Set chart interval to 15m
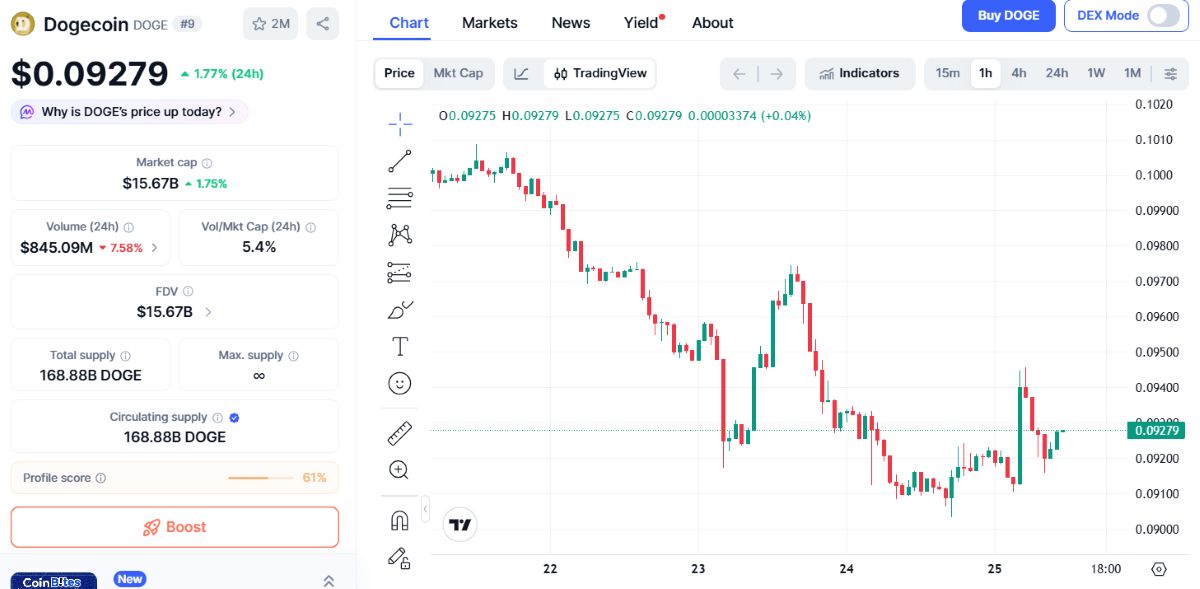This screenshot has width=1200, height=589. (948, 73)
